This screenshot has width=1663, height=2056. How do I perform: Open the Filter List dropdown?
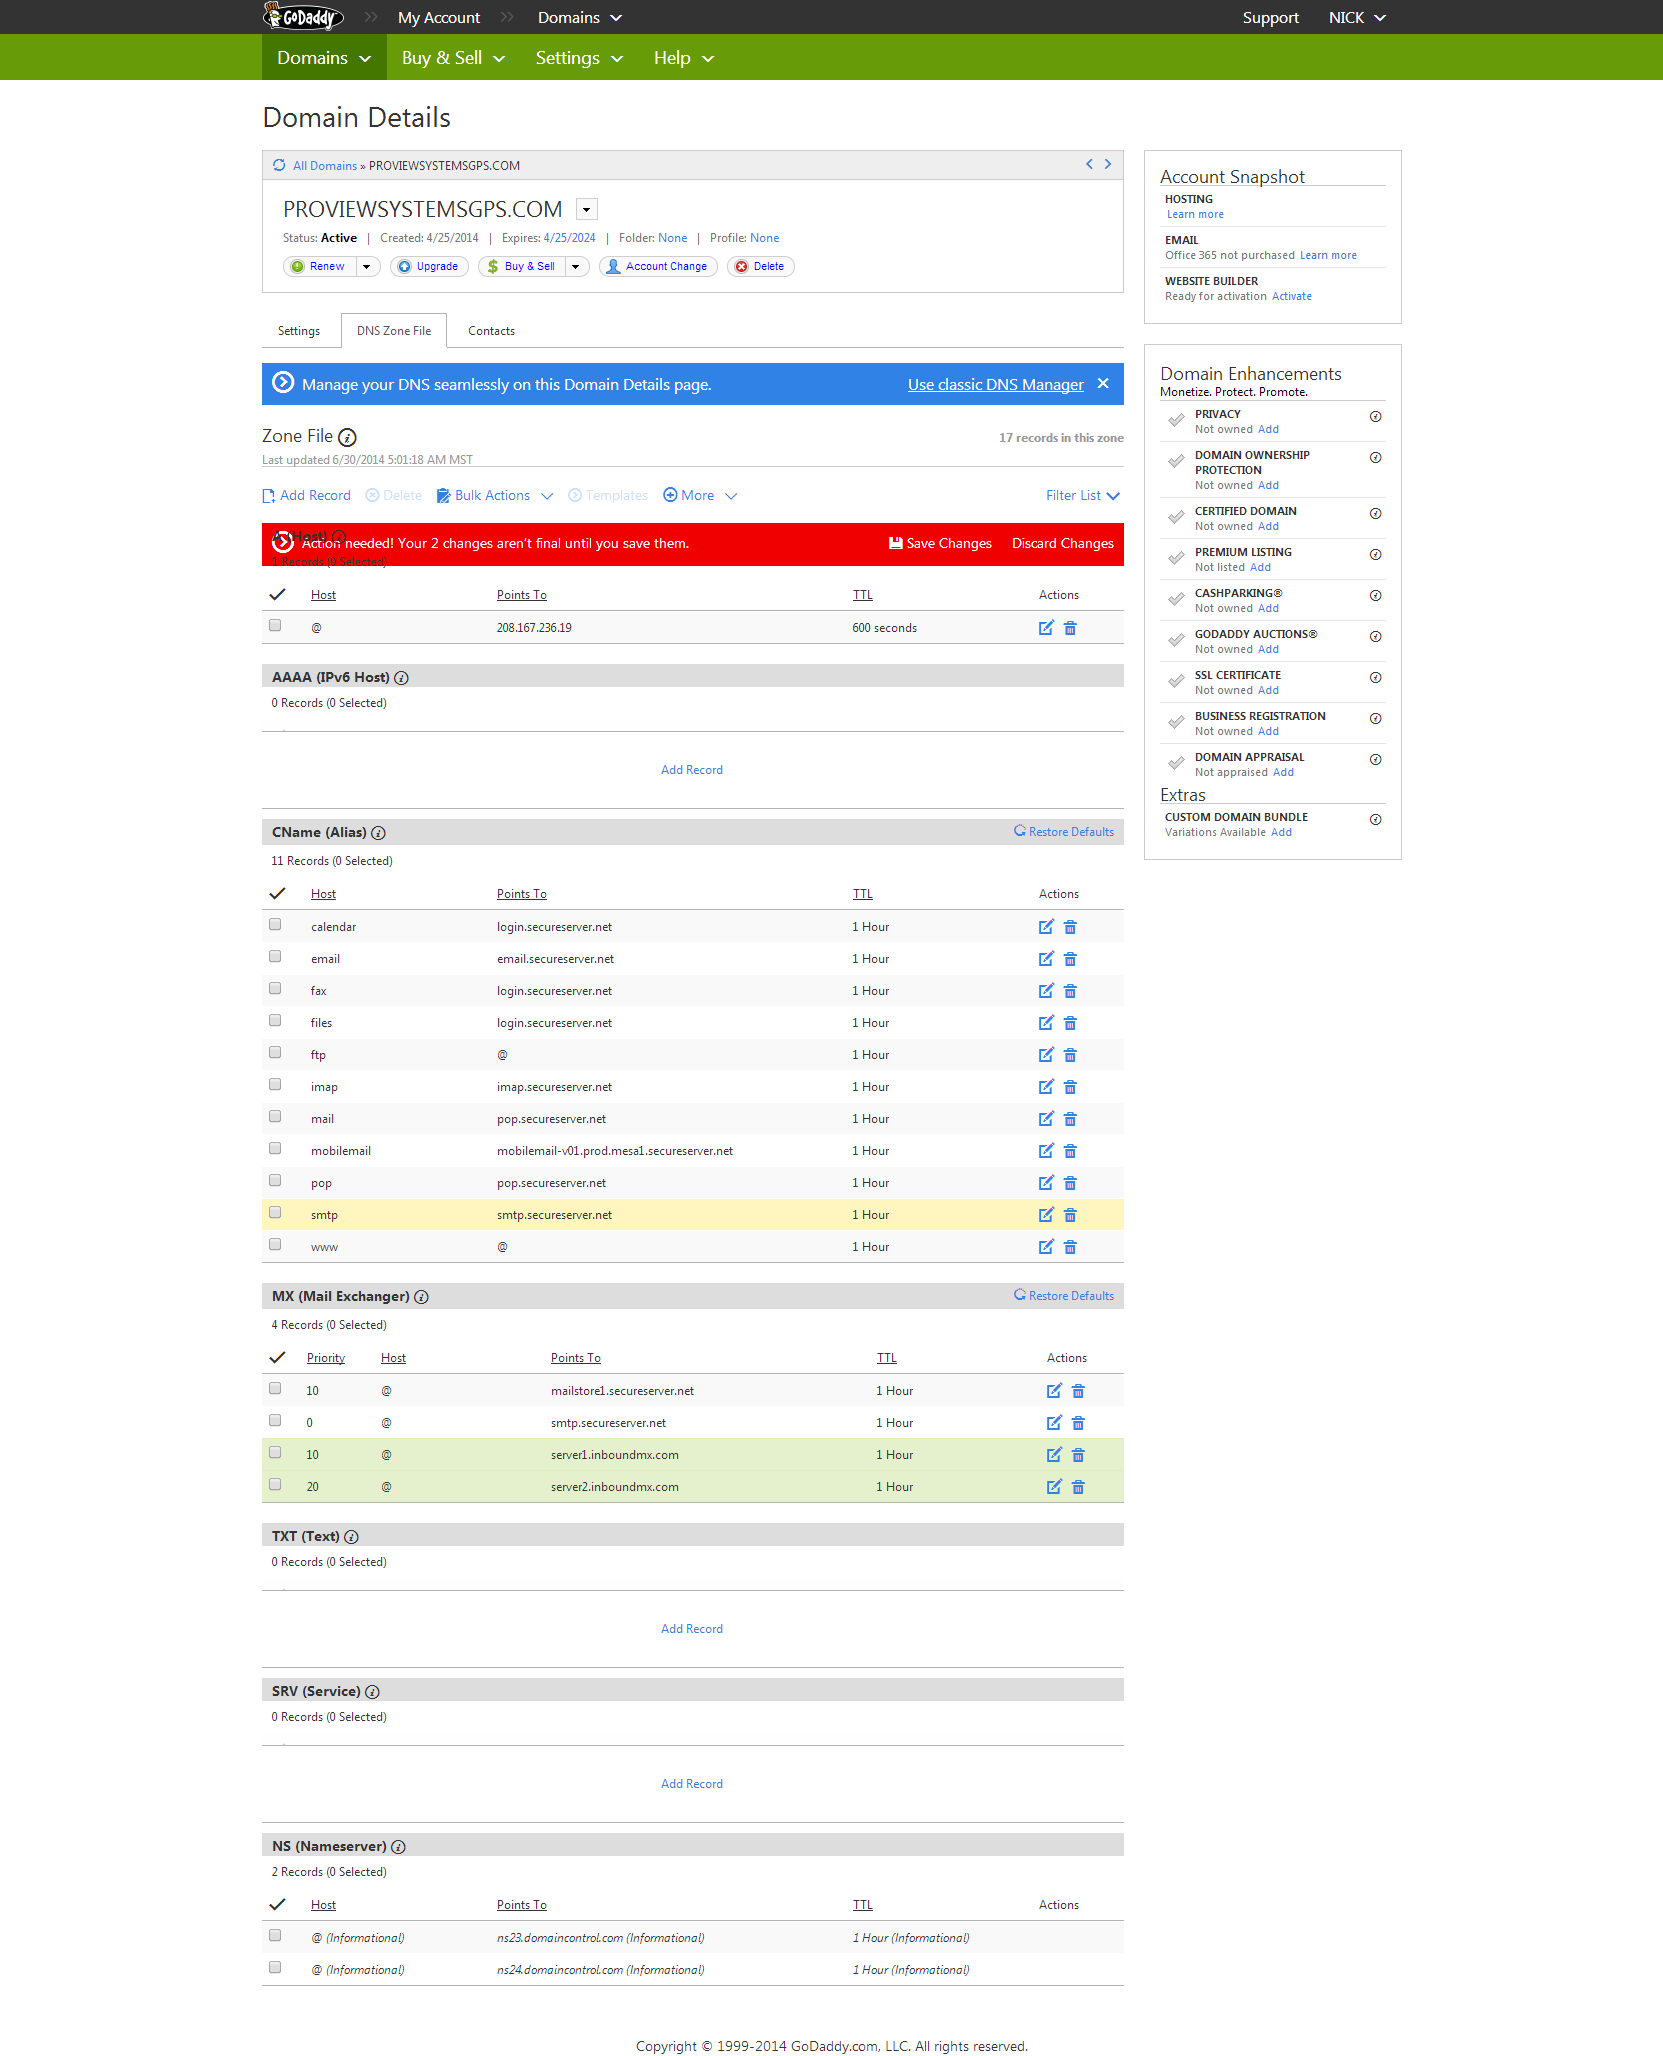(1082, 496)
